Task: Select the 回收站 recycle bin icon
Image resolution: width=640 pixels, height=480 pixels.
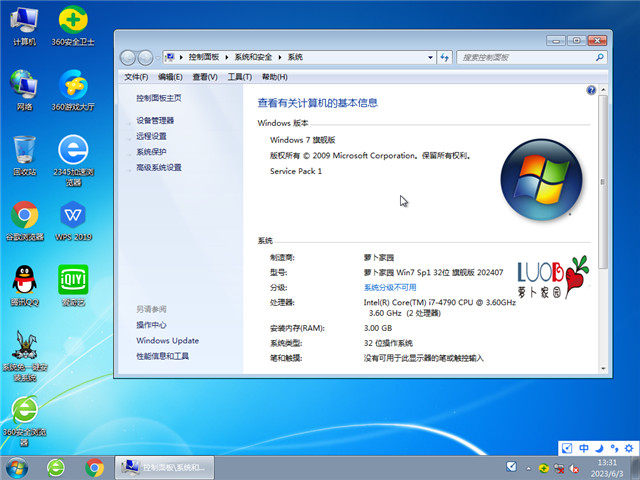Action: [24, 156]
